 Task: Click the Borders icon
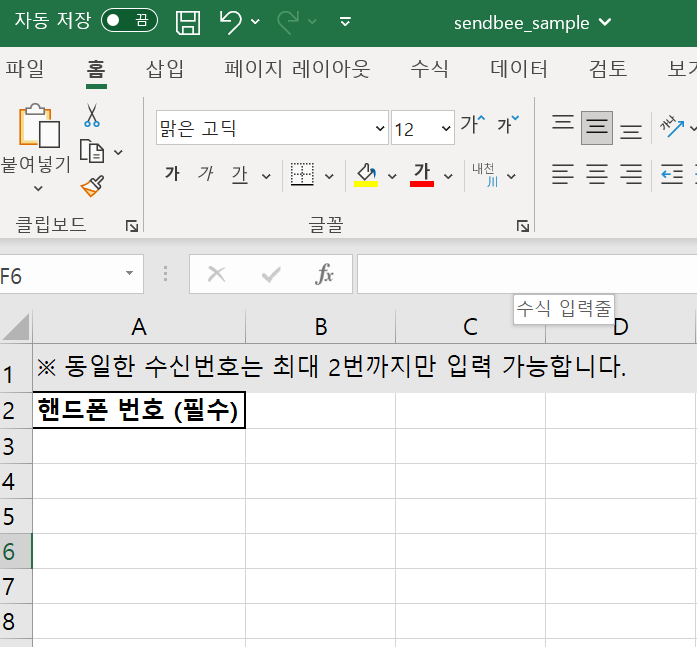[302, 174]
